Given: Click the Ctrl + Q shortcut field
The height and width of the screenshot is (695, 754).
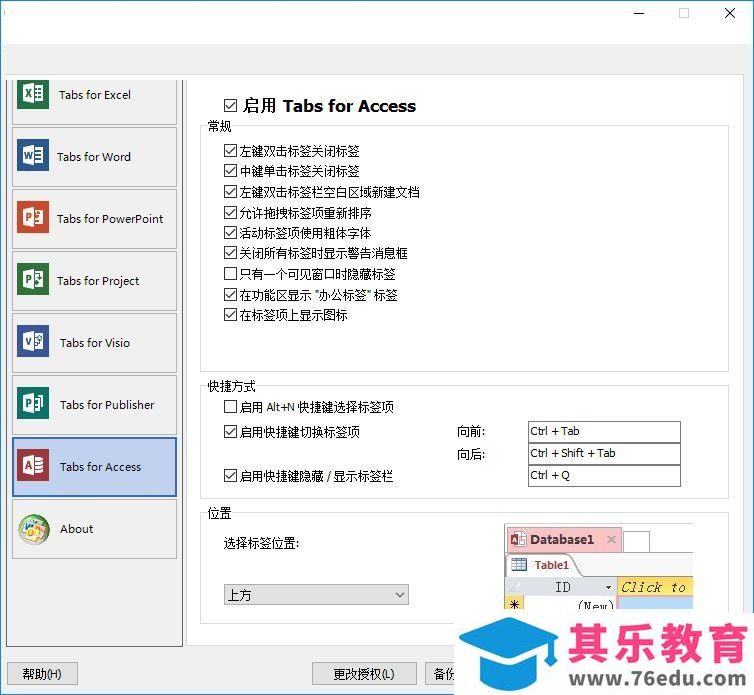Looking at the screenshot, I should (x=604, y=476).
